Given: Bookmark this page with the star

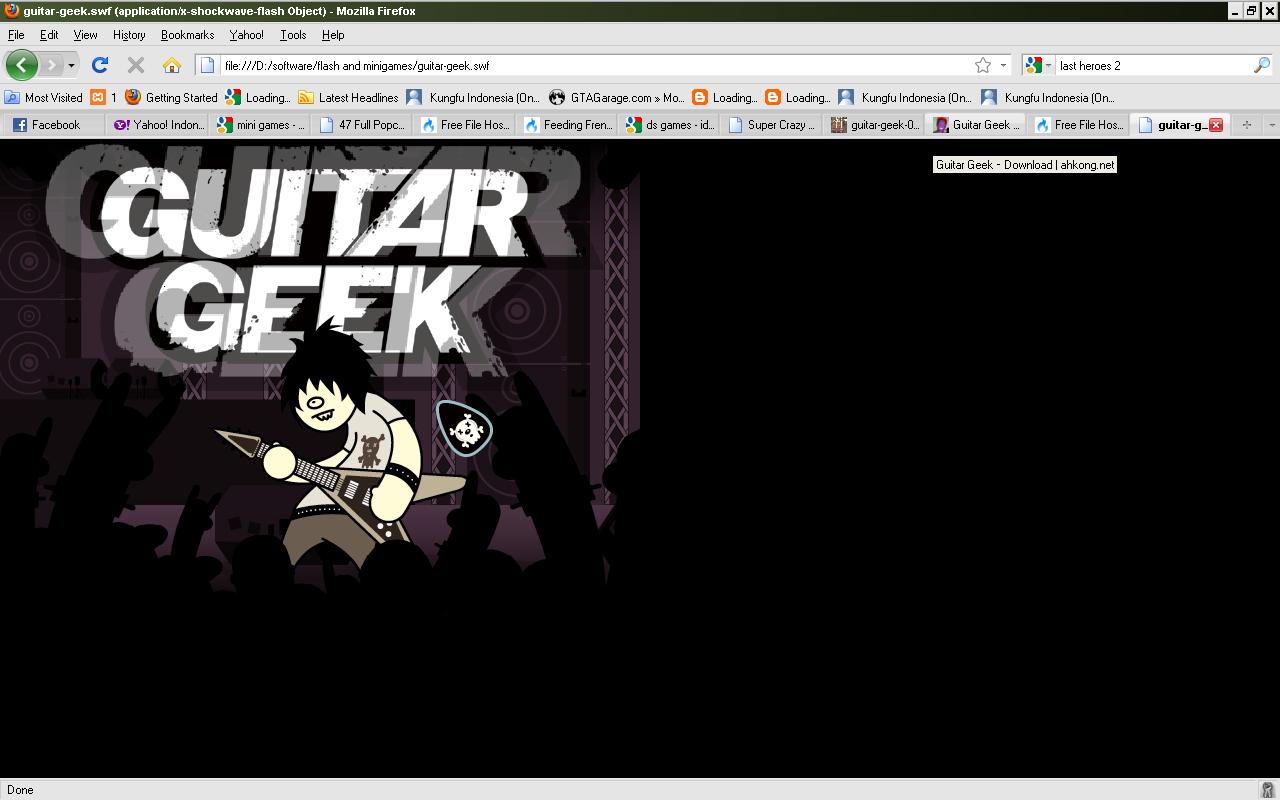Looking at the screenshot, I should tap(983, 65).
